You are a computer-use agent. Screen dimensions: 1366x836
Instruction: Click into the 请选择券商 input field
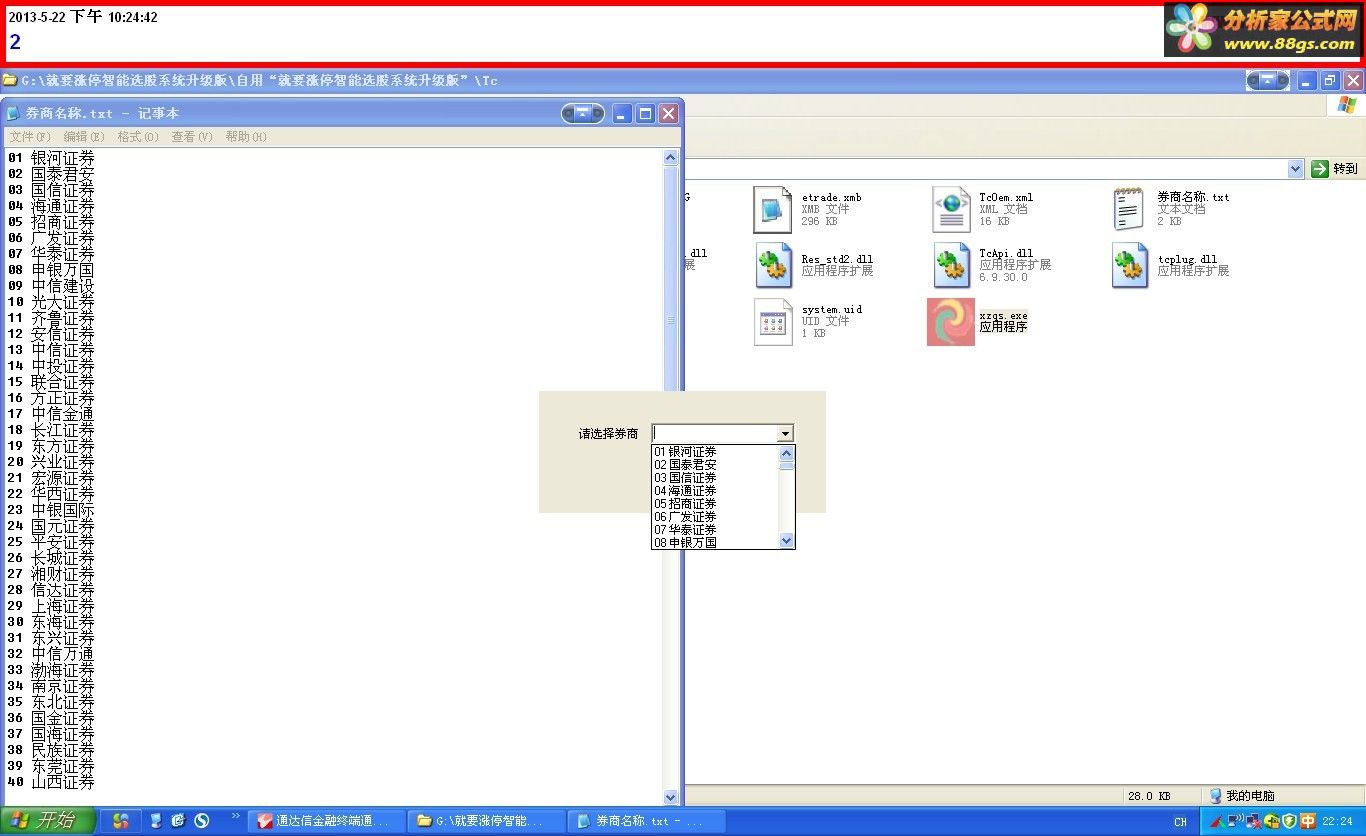point(714,433)
